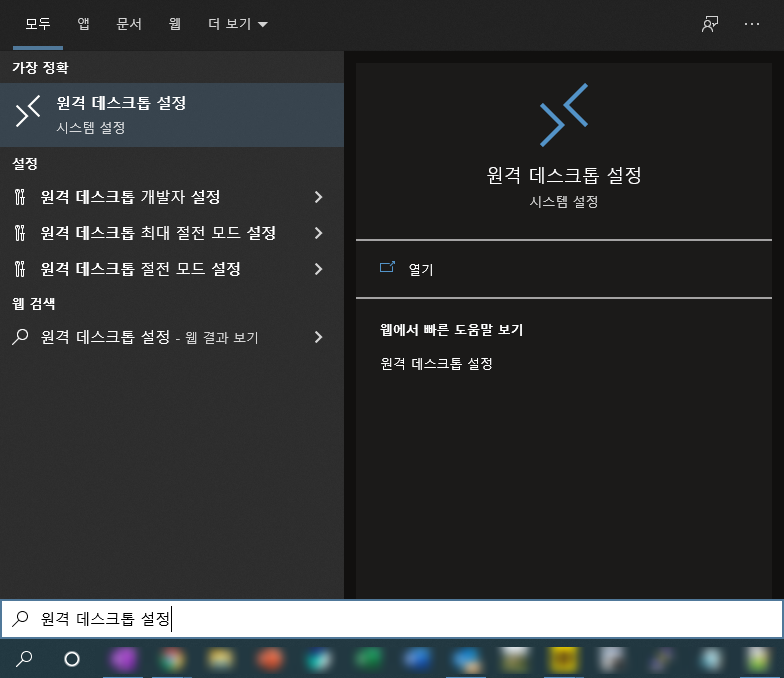Open the yellow taskbar app icon
The height and width of the screenshot is (678, 784).
point(564,659)
